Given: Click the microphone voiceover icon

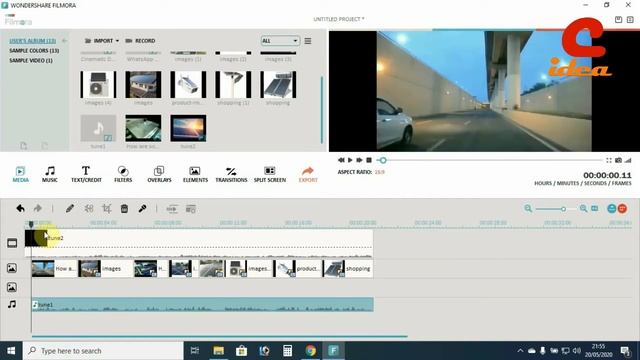Looking at the screenshot, I should [x=142, y=209].
